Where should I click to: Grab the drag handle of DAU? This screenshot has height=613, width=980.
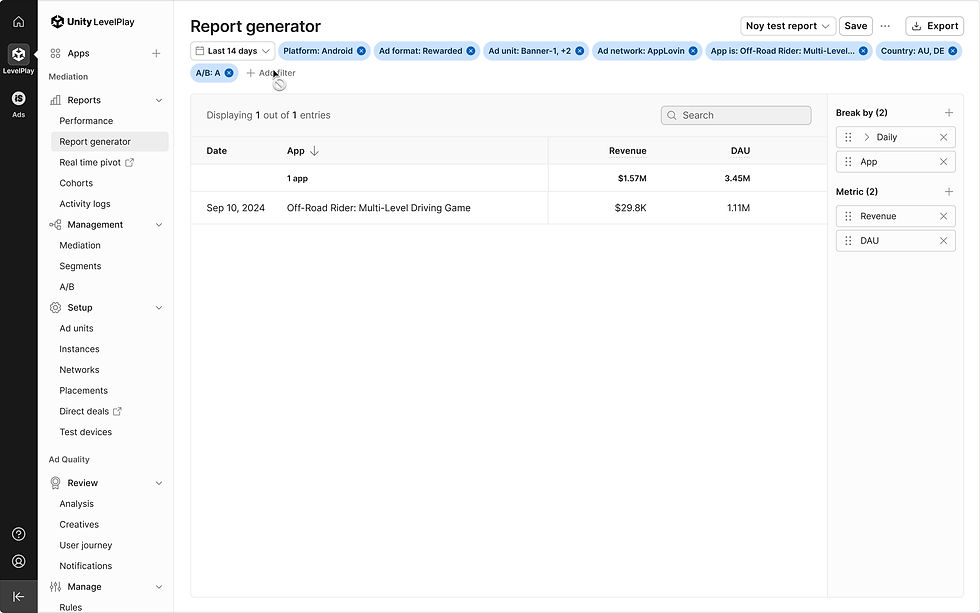click(x=848, y=241)
